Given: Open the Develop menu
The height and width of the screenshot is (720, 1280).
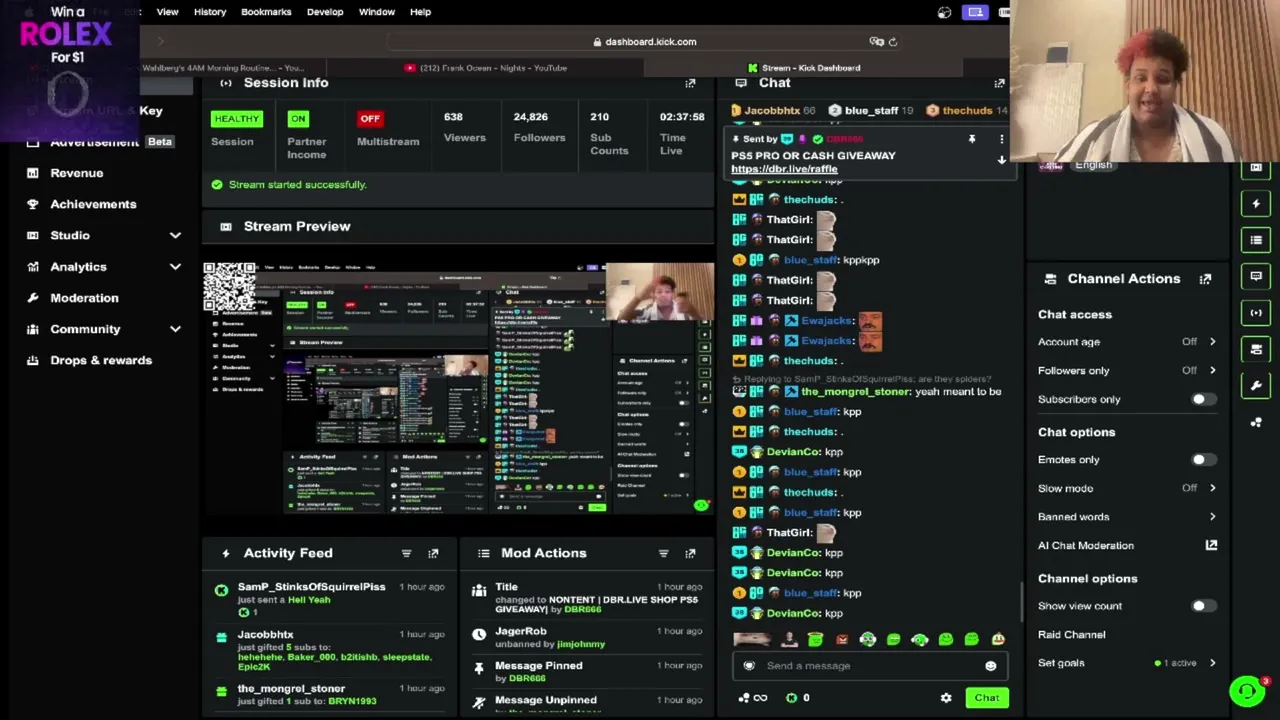Looking at the screenshot, I should (325, 12).
